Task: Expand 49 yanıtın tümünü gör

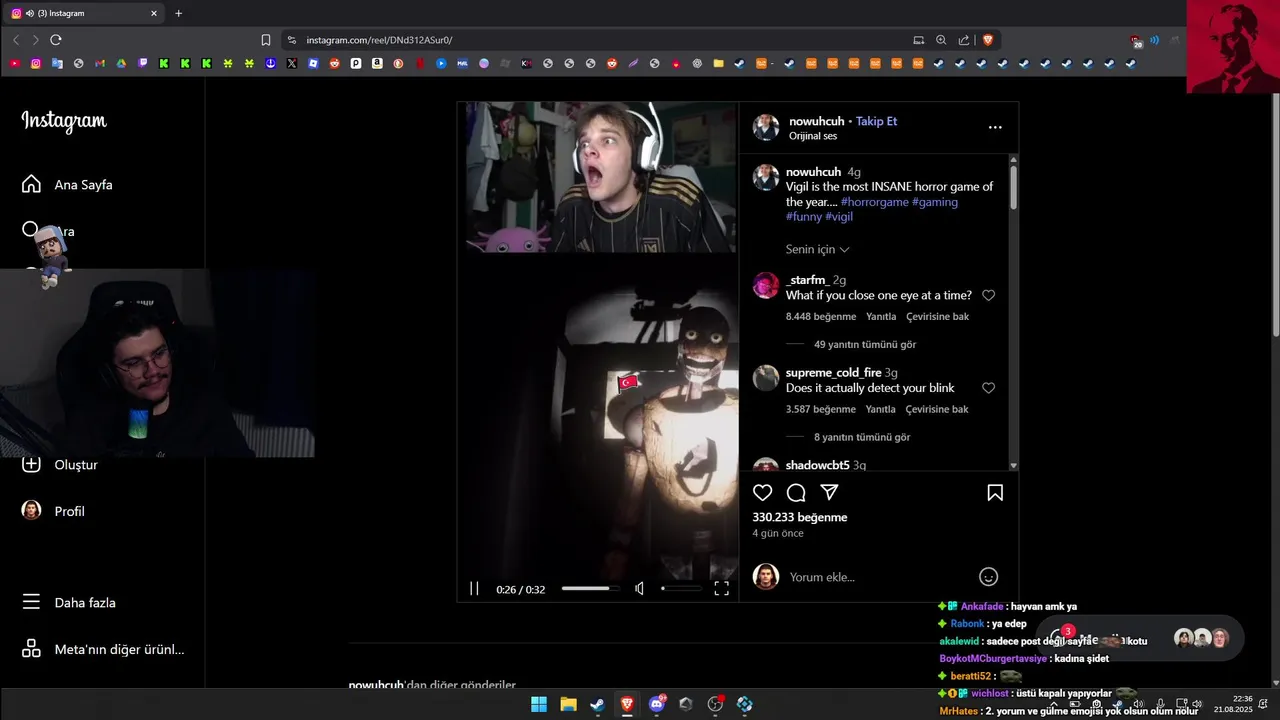Action: pos(865,344)
